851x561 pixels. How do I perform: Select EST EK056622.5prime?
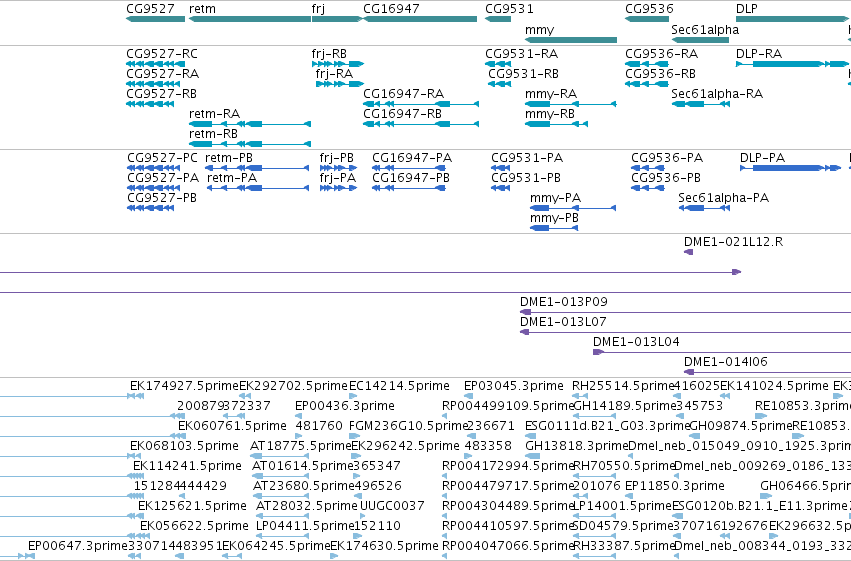click(x=194, y=526)
